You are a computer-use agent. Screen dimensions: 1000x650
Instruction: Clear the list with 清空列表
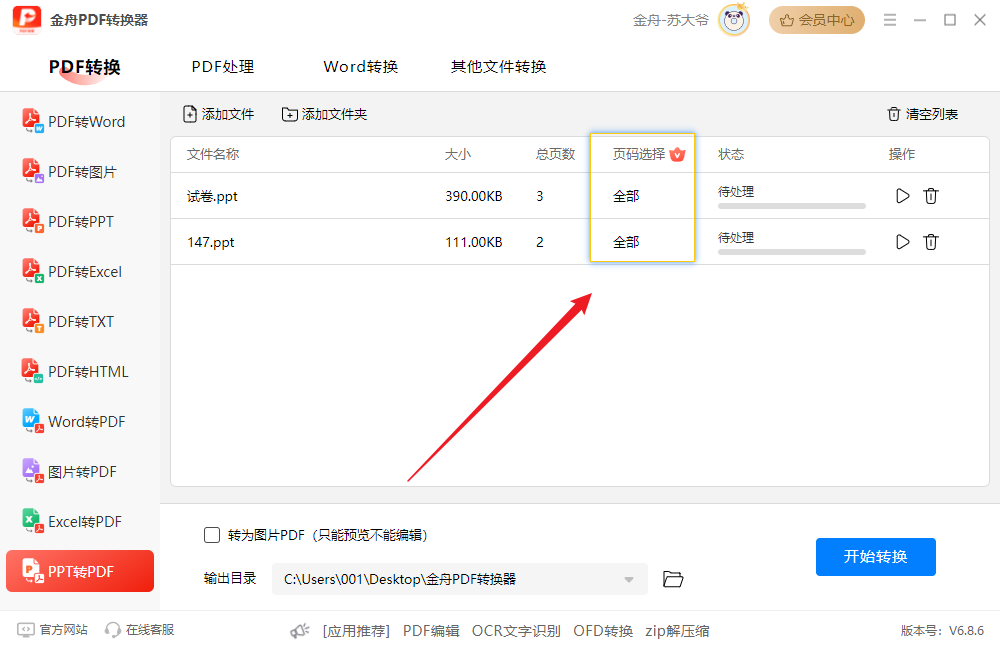coord(922,114)
